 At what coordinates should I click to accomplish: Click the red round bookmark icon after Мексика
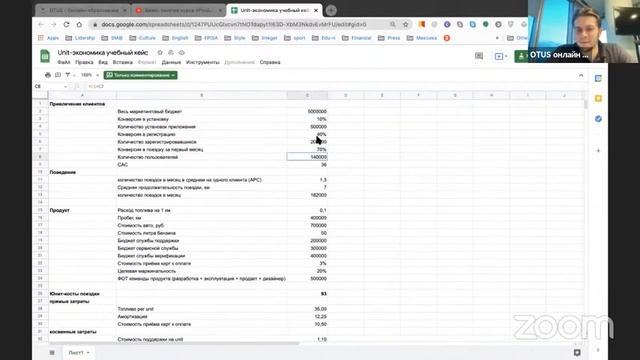tap(447, 38)
